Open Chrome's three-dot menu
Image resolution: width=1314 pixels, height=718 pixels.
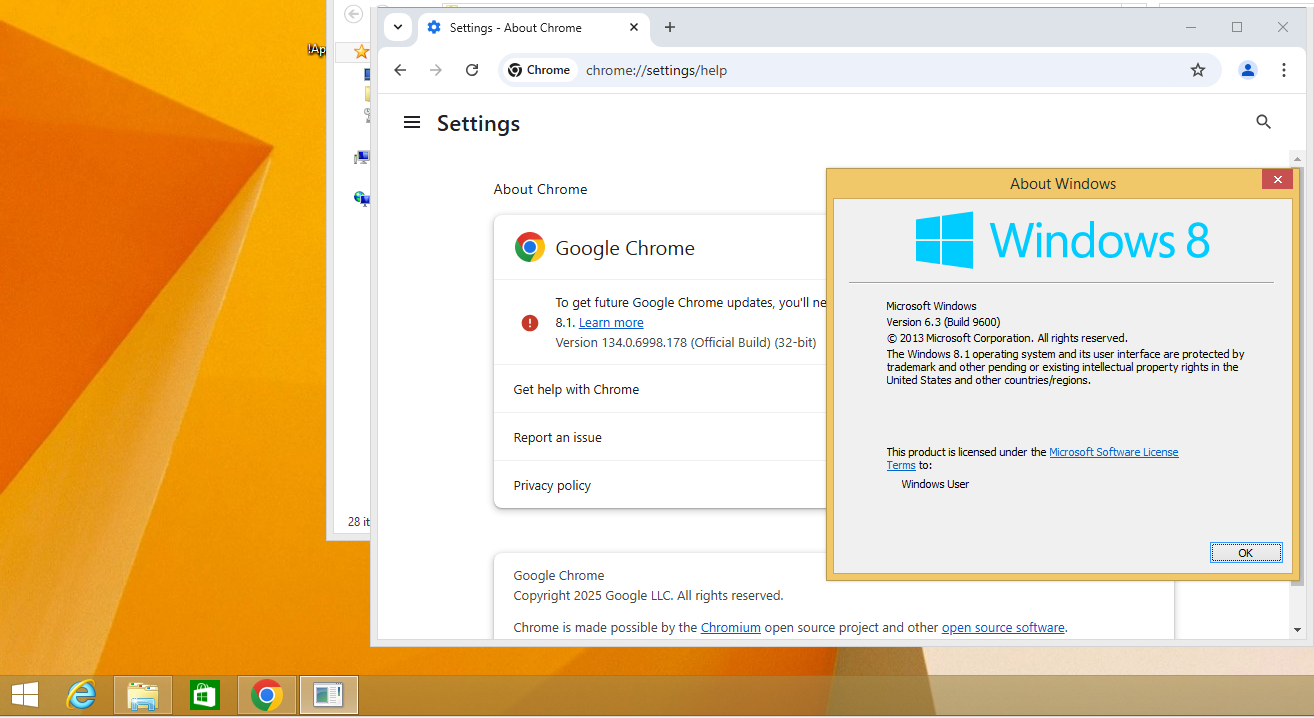[x=1284, y=70]
